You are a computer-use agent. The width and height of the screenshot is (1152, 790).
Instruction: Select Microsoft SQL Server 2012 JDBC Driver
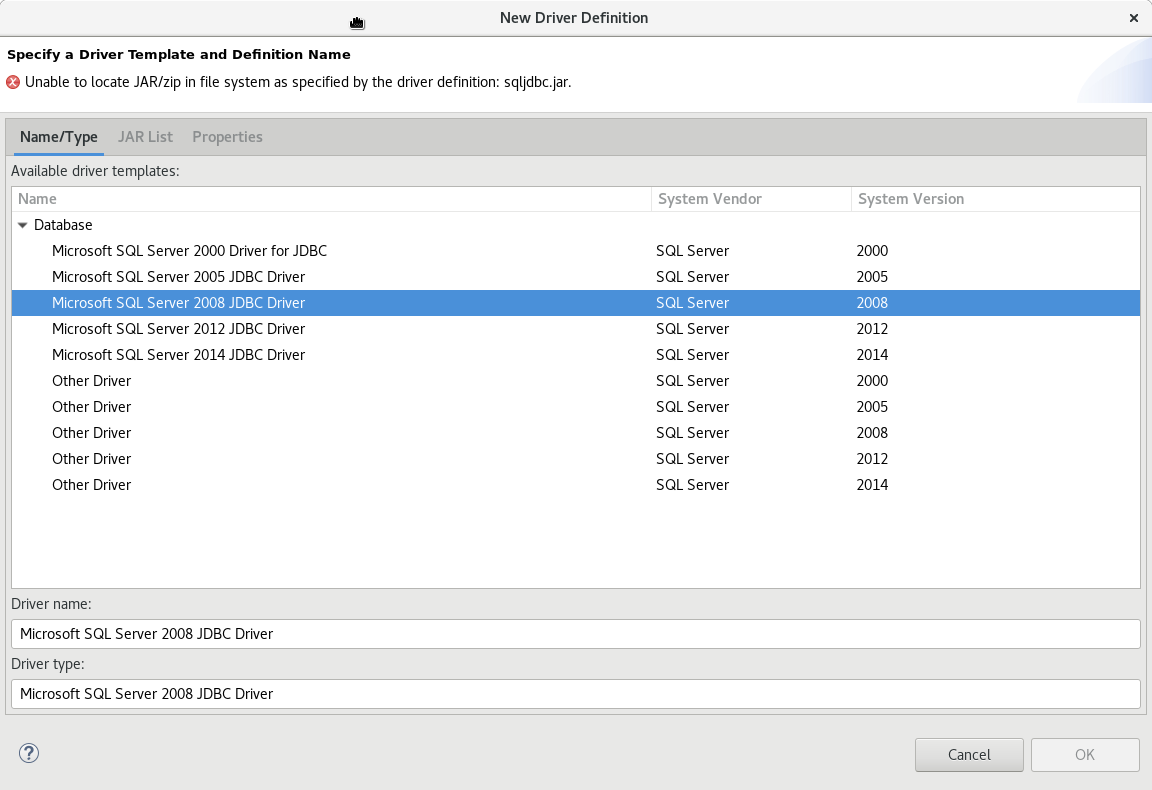pos(178,329)
